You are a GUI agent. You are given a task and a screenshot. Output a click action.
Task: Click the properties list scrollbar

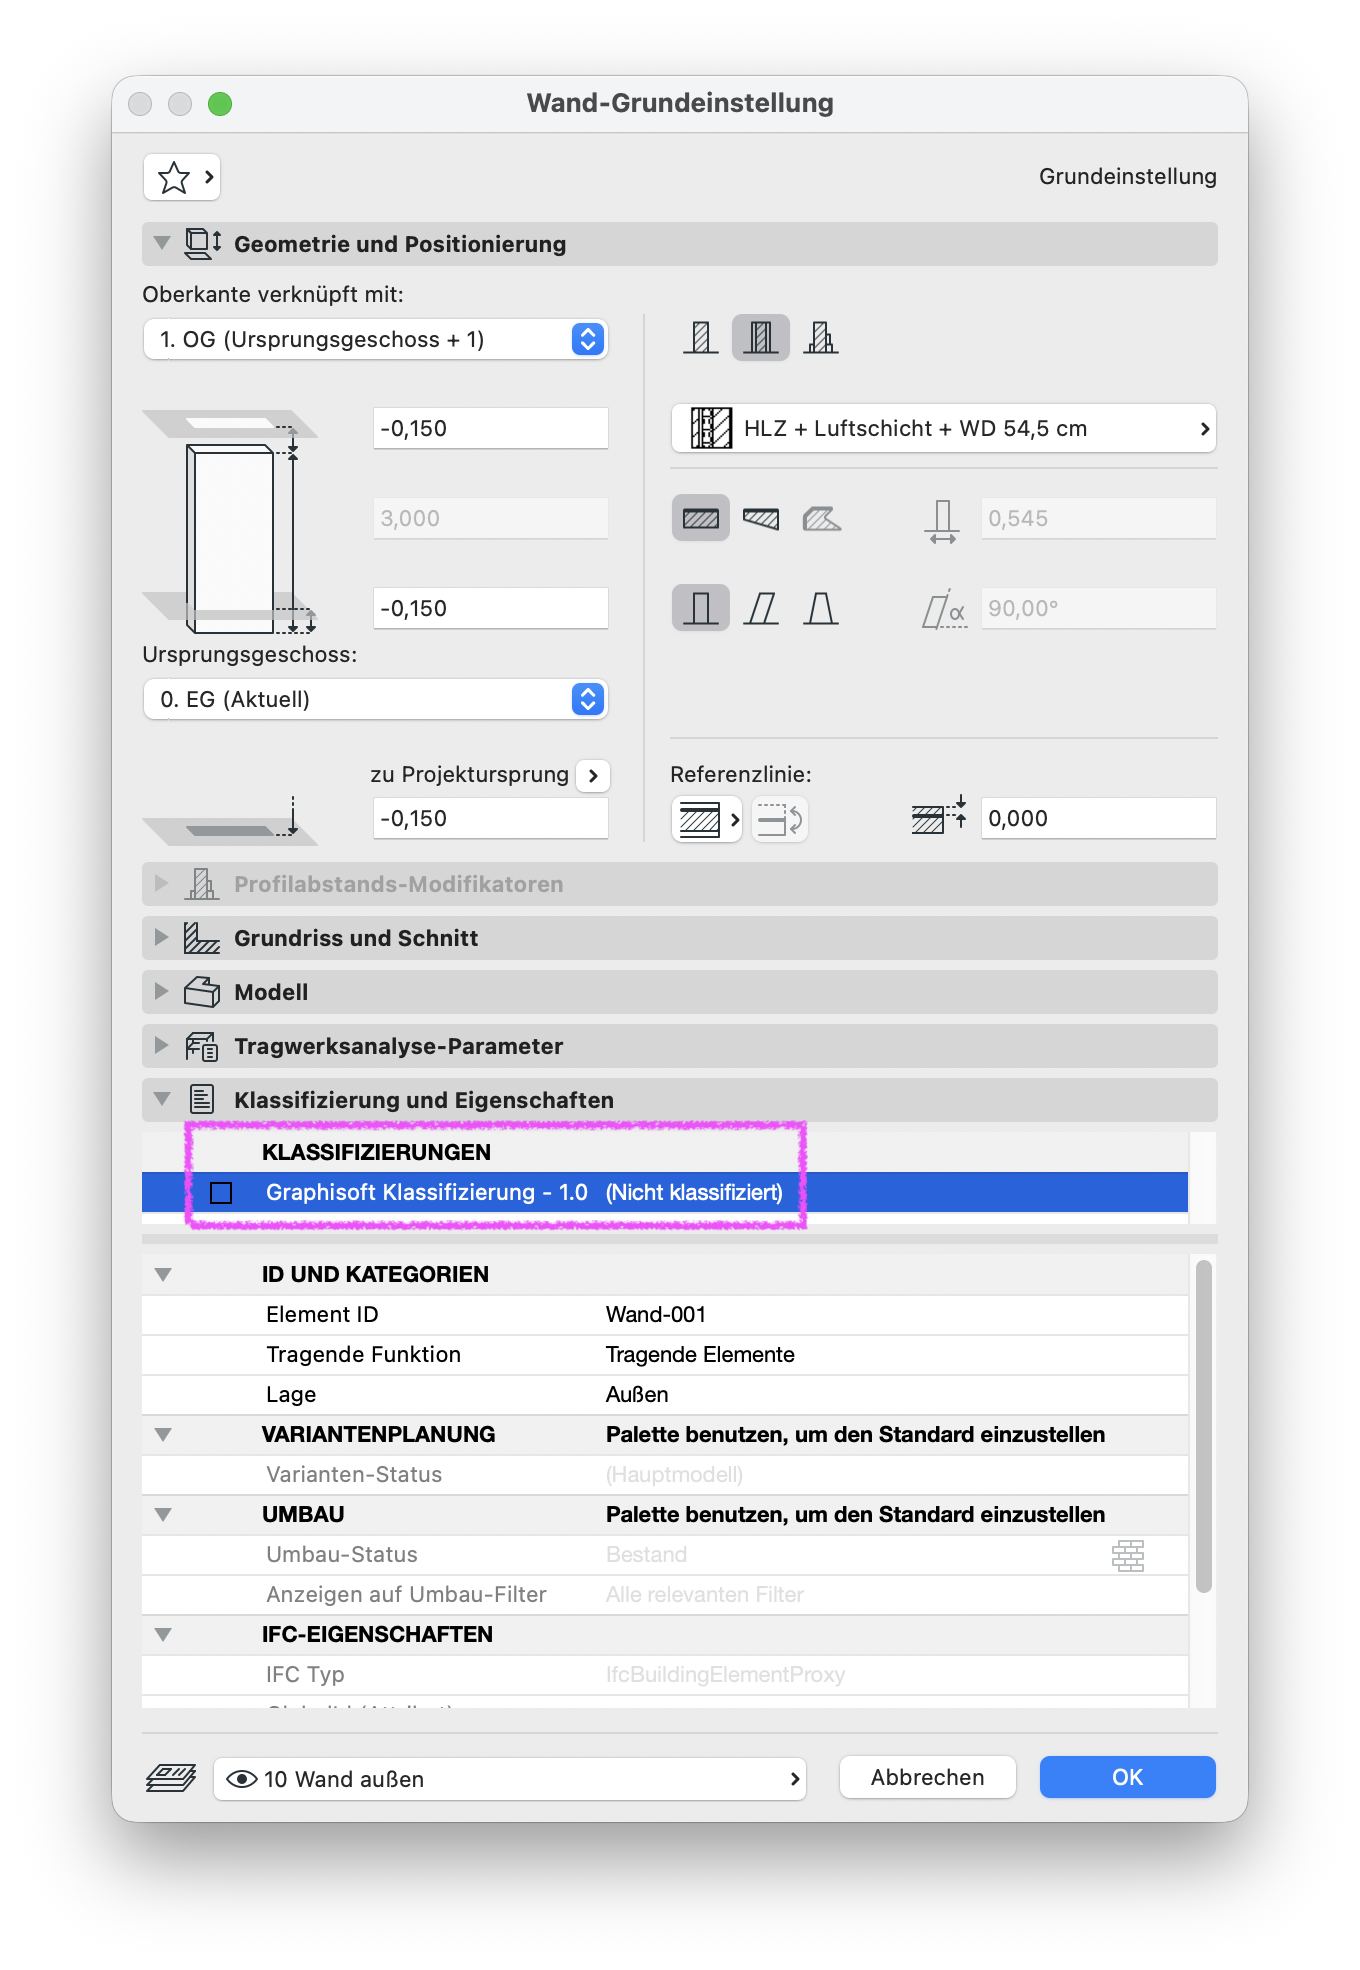pos(1204,1426)
